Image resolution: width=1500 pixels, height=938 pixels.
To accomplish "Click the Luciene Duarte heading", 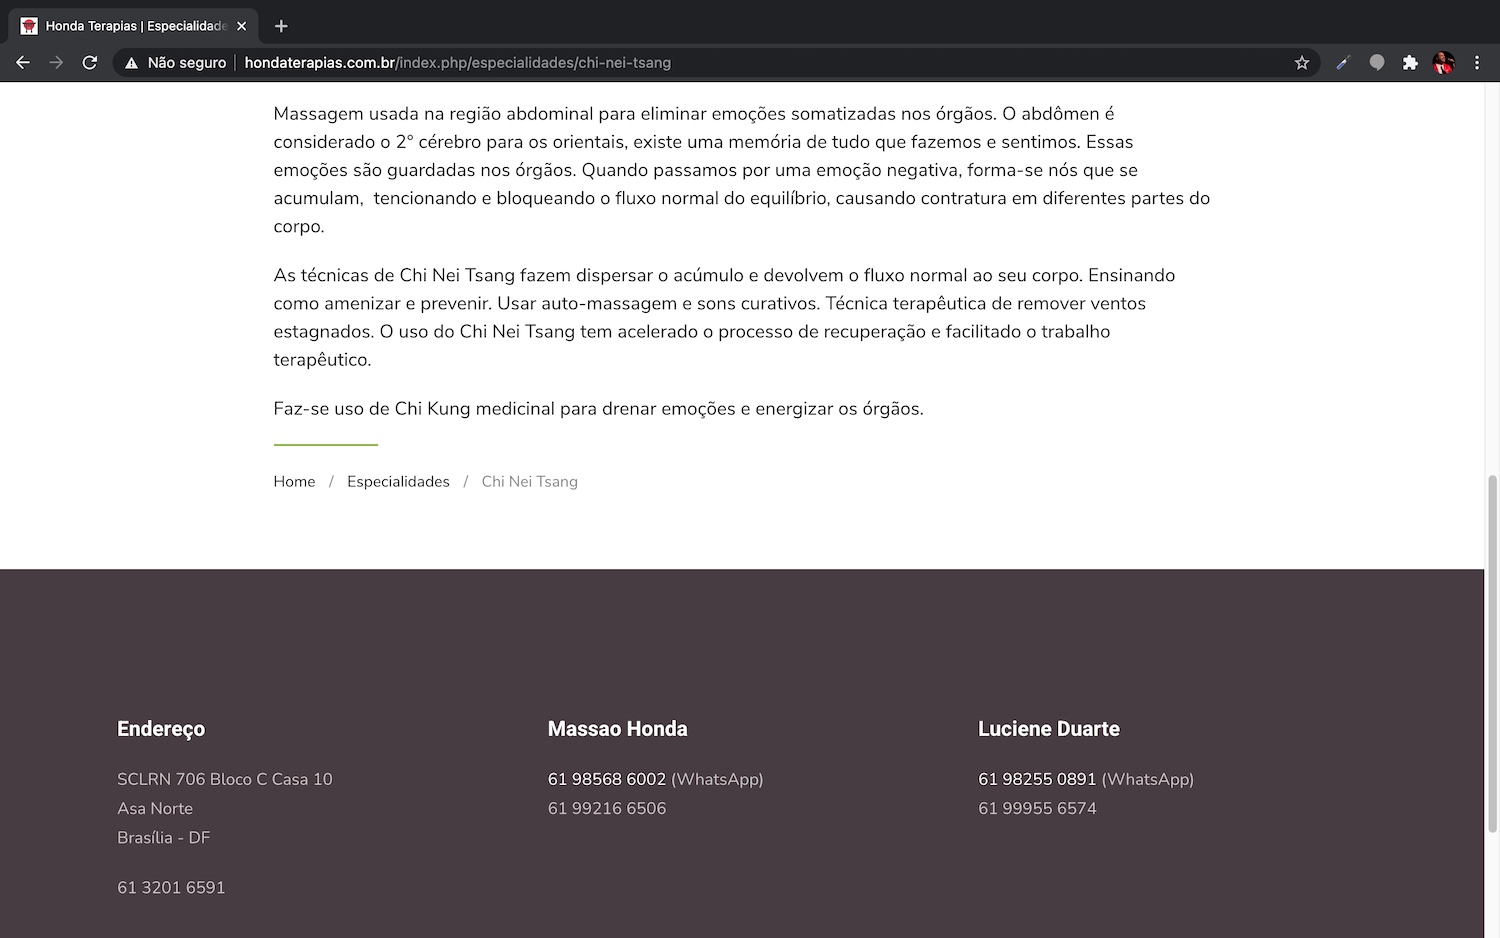I will tap(1048, 729).
